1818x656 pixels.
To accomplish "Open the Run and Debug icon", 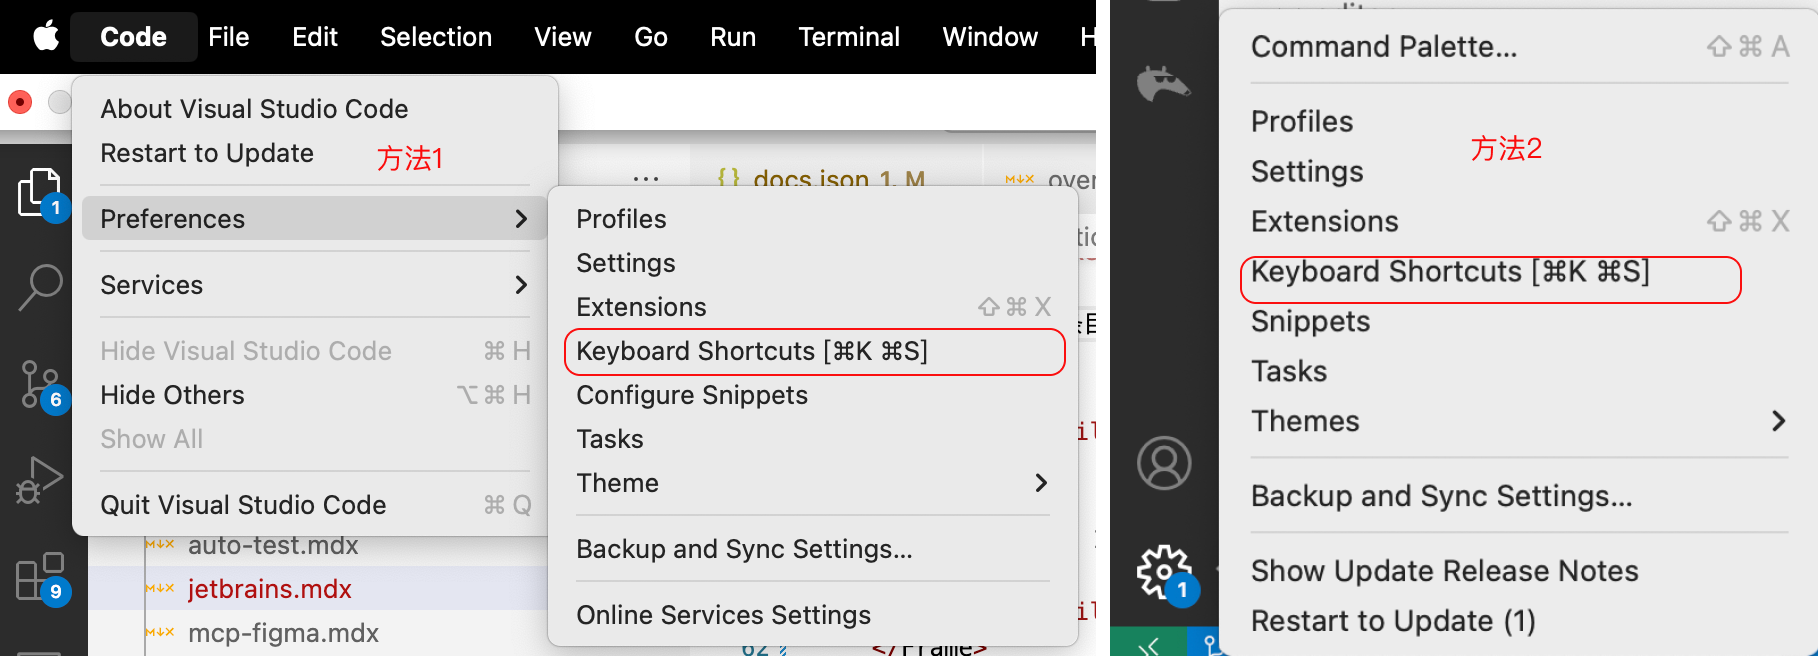I will (40, 480).
